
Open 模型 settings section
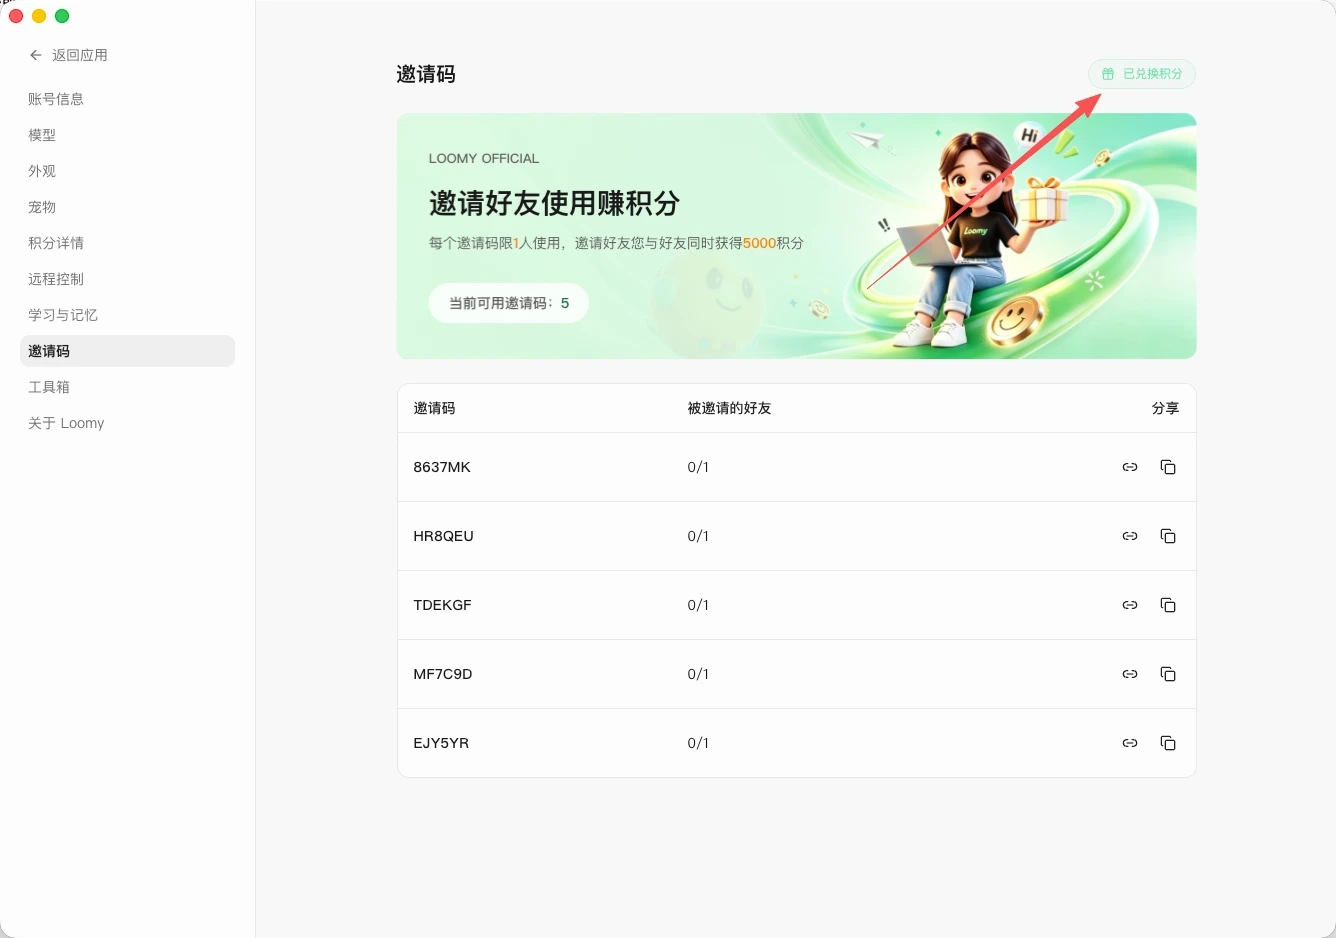[127, 135]
